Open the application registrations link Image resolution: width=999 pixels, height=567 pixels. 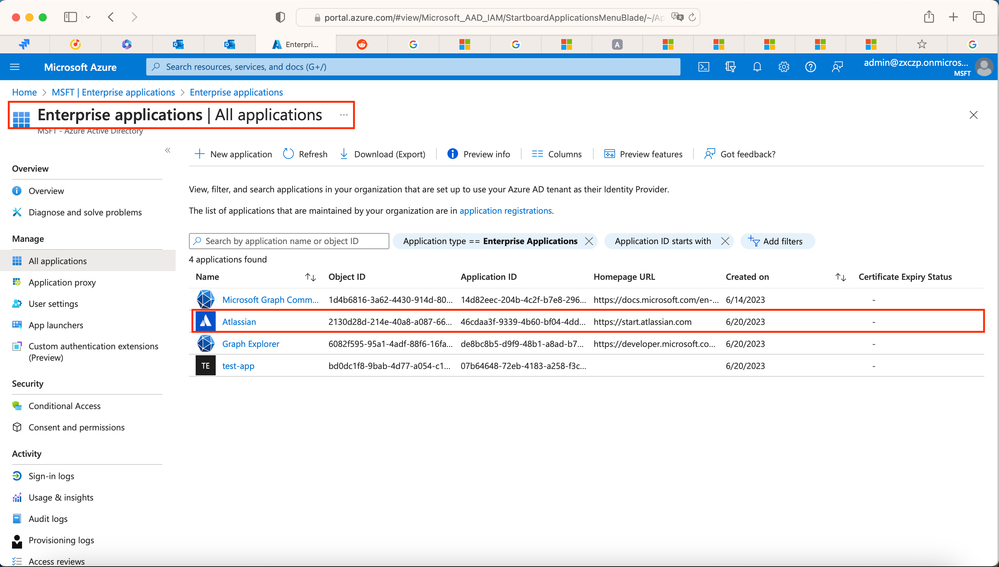coord(505,211)
